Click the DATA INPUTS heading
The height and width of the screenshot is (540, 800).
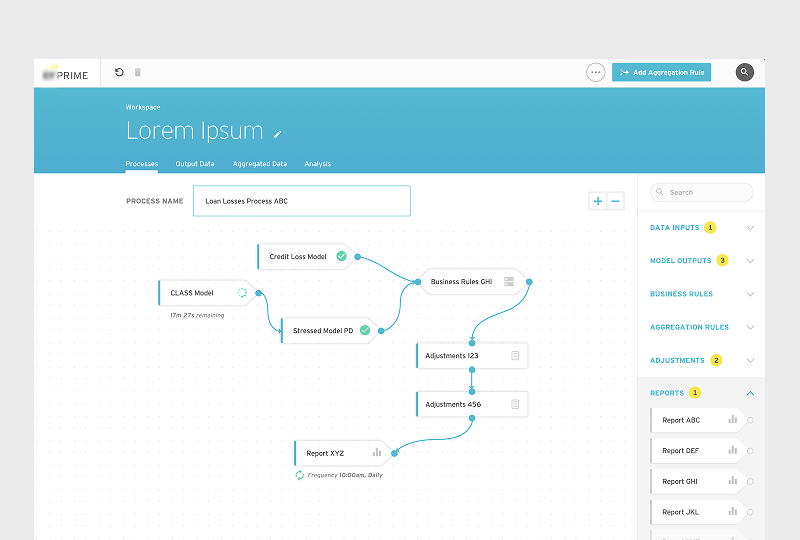pos(674,228)
